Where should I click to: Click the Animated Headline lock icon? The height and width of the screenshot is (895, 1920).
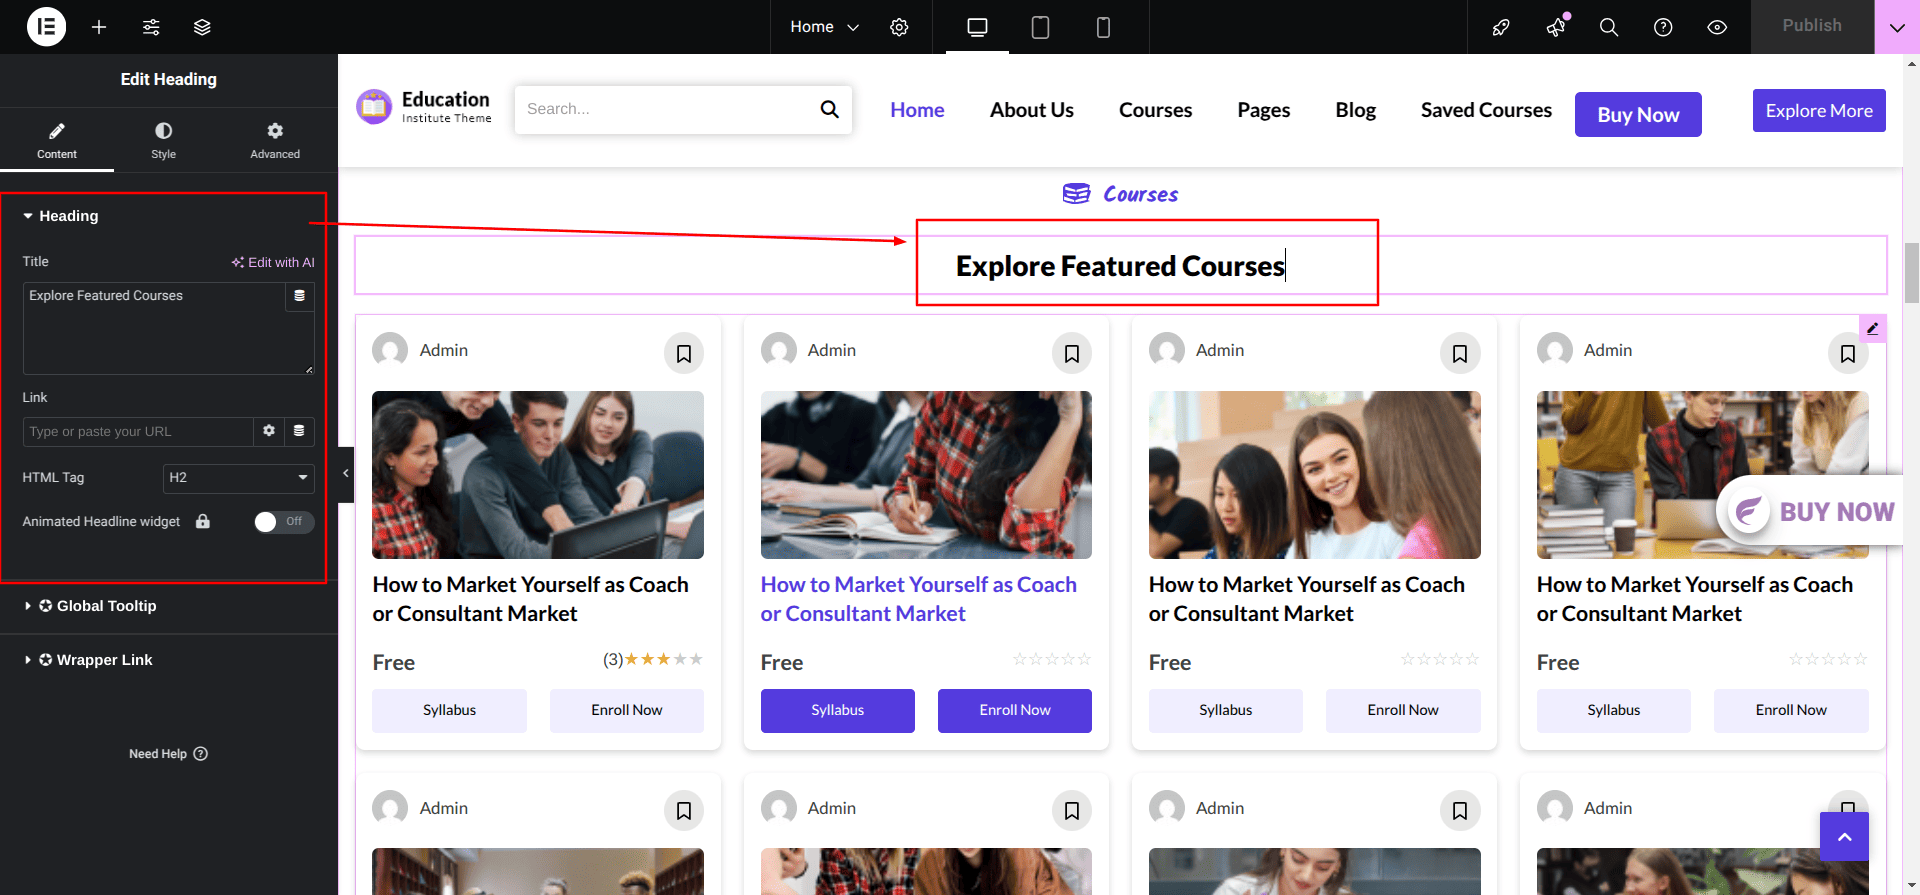203,521
